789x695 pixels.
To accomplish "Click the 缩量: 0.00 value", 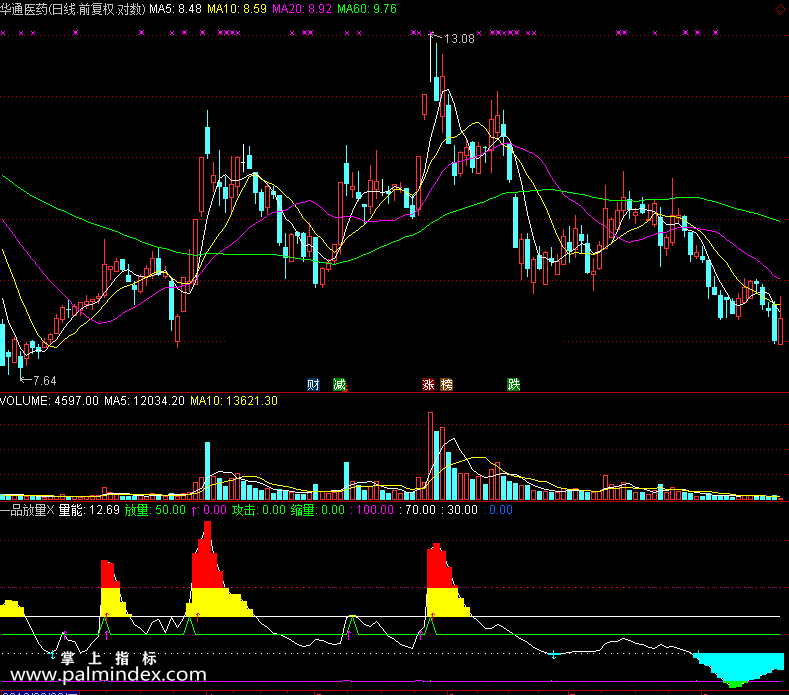I will tap(318, 510).
